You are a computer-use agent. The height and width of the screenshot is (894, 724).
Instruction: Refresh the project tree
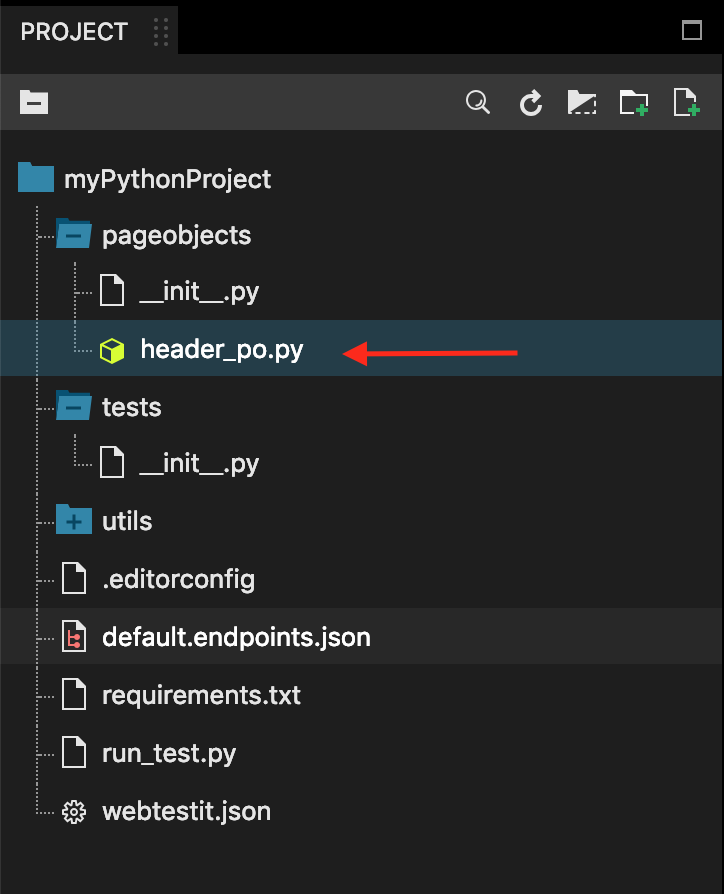(531, 103)
